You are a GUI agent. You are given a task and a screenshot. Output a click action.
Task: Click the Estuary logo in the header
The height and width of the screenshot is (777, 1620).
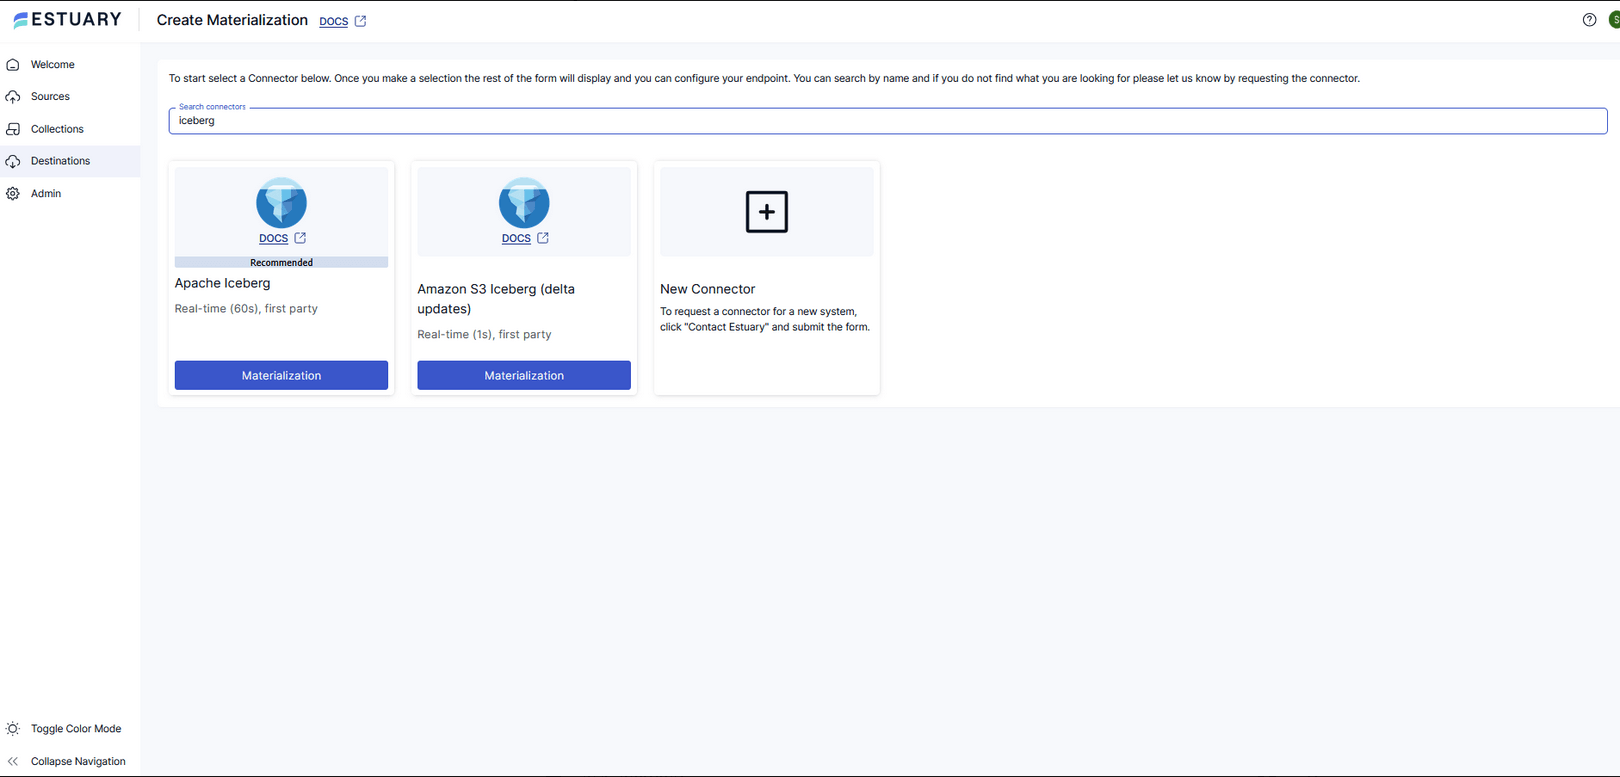click(x=67, y=20)
